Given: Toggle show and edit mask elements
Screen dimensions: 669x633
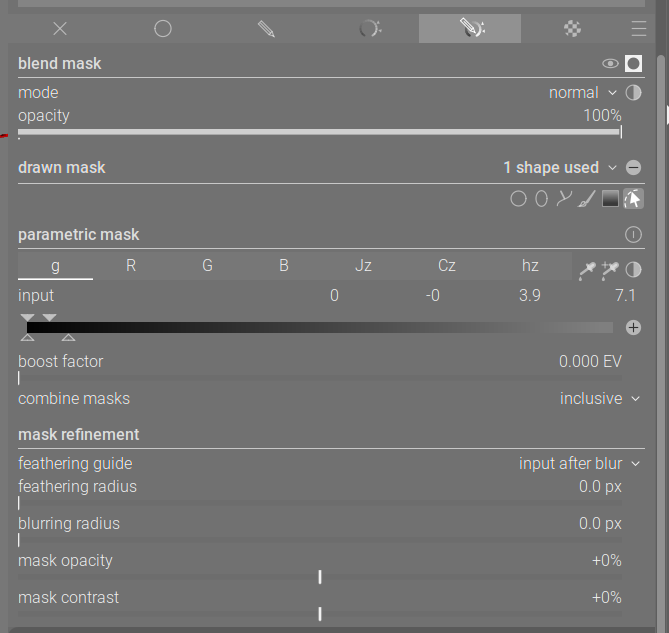Looking at the screenshot, I should click(x=632, y=199).
